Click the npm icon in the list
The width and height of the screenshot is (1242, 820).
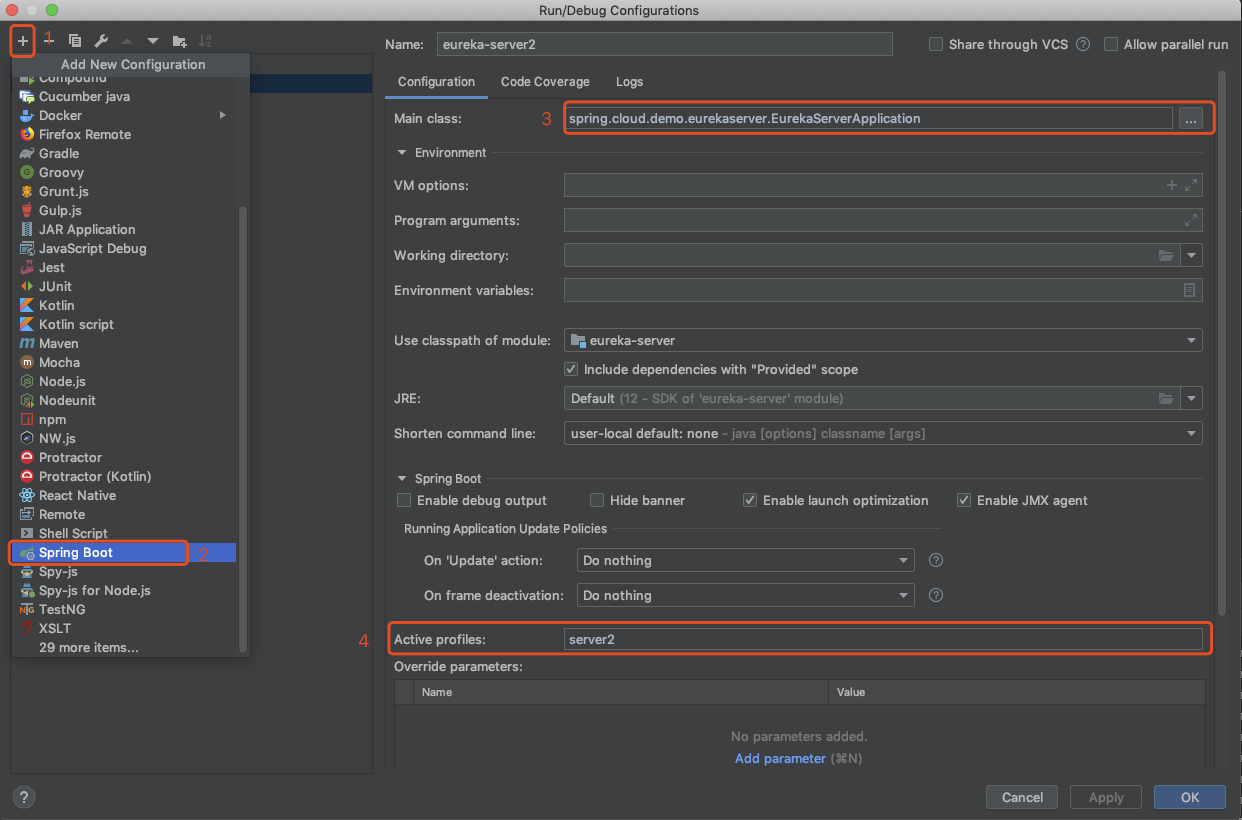(x=27, y=420)
